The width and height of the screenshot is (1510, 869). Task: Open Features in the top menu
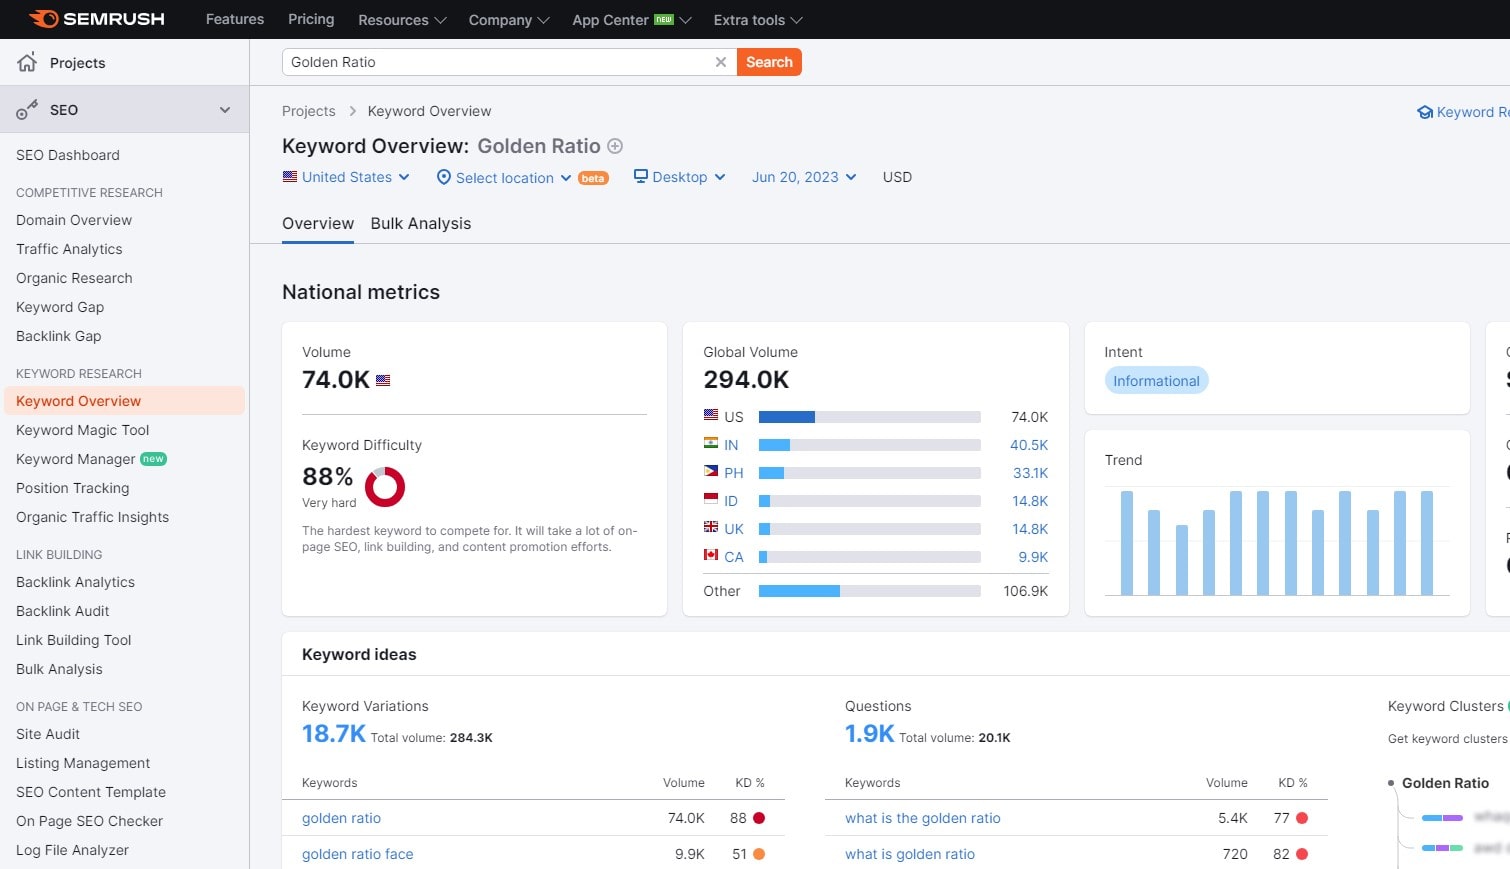pos(235,19)
